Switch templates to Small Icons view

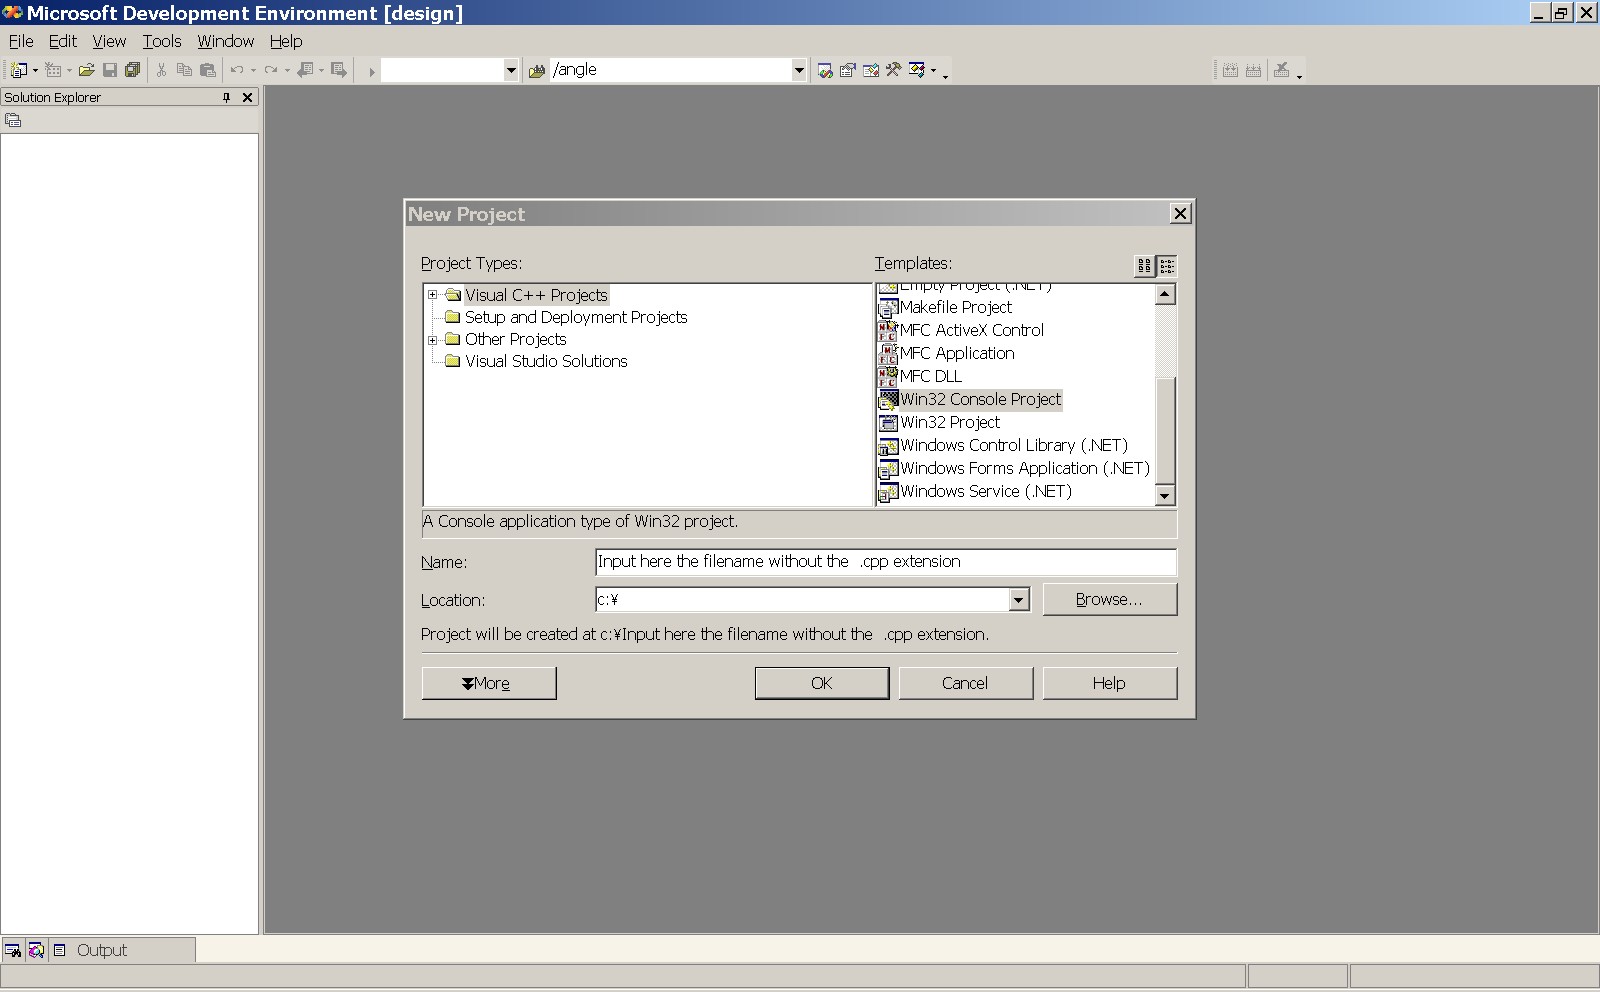point(1167,266)
